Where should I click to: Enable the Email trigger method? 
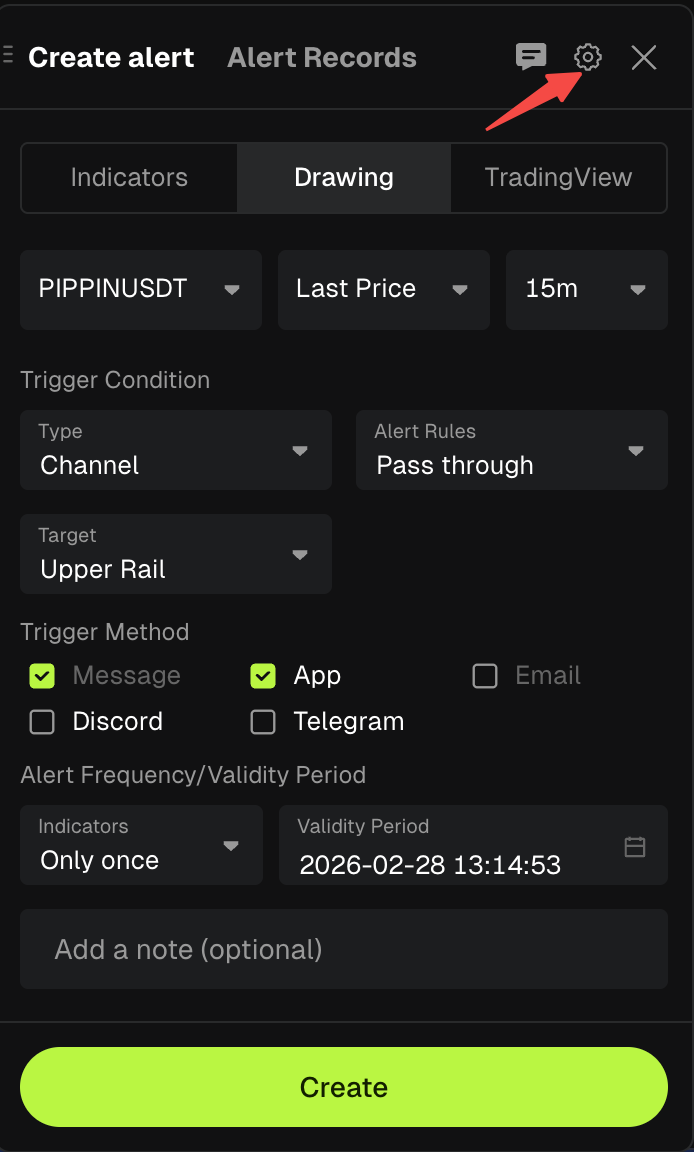(484, 676)
